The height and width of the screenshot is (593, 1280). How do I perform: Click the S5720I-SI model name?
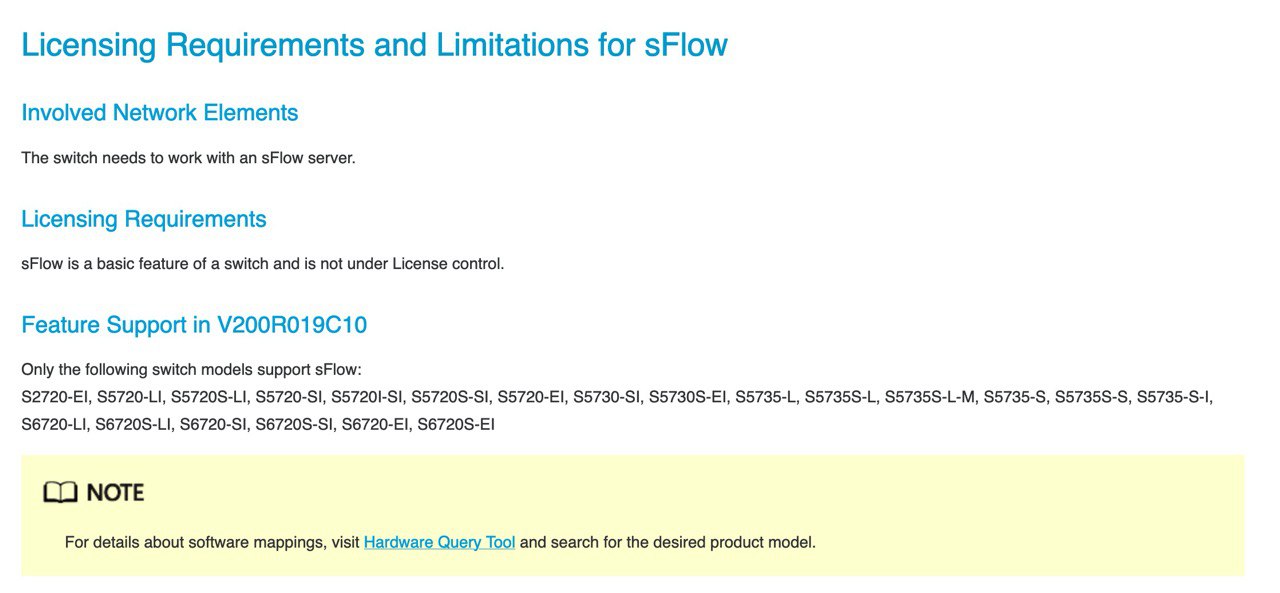pos(367,397)
